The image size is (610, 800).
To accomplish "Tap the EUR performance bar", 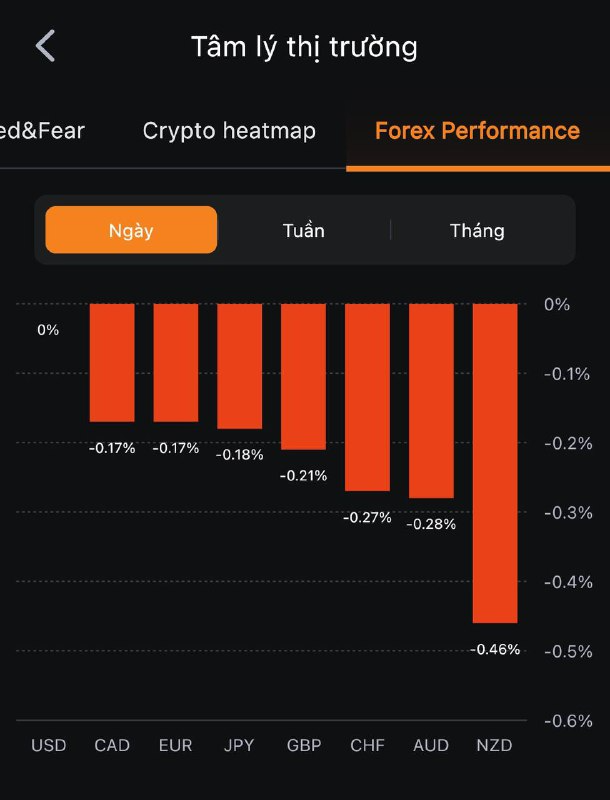I will tap(175, 362).
